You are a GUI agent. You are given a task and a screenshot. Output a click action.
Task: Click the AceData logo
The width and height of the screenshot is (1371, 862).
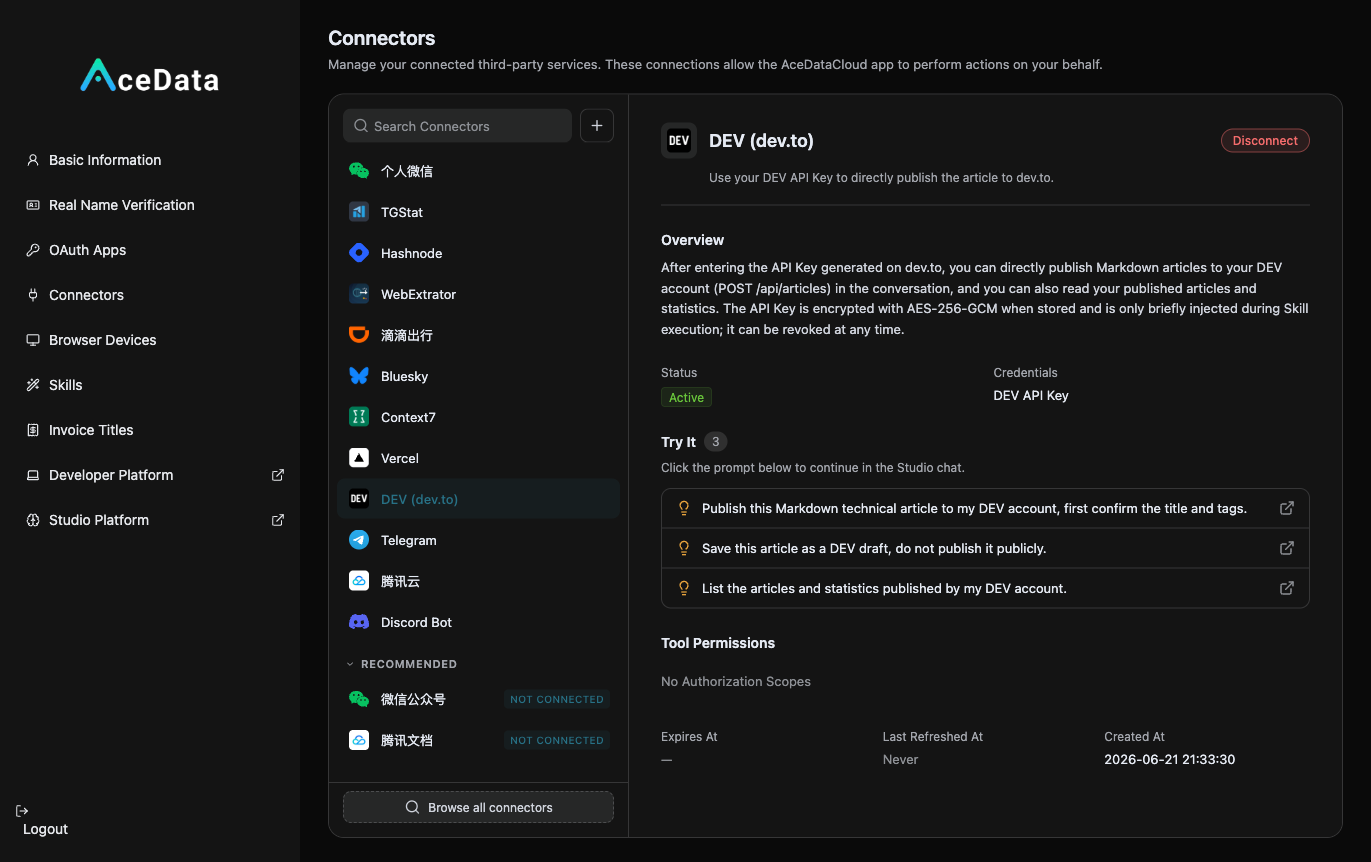pyautogui.click(x=150, y=77)
